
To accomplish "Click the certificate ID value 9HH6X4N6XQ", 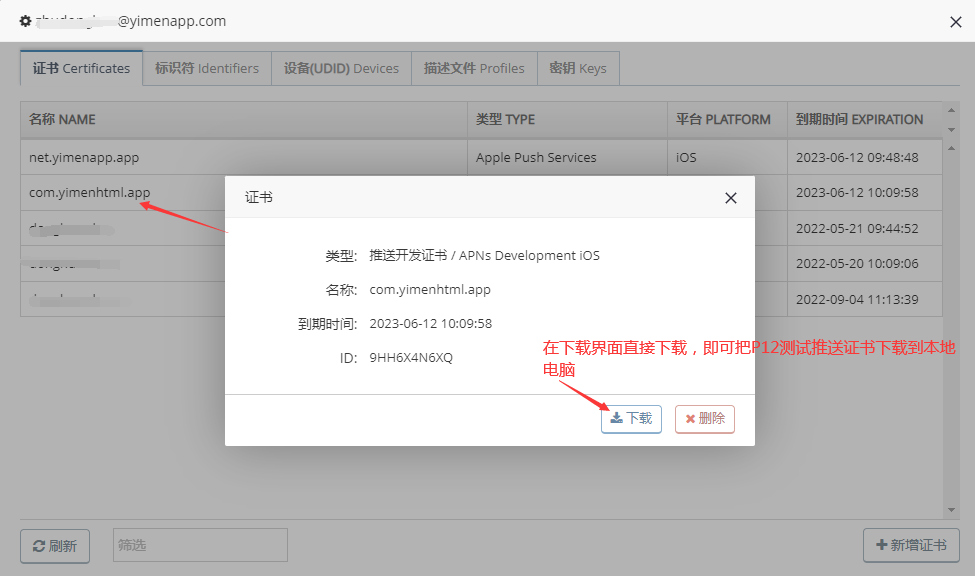I will (411, 358).
